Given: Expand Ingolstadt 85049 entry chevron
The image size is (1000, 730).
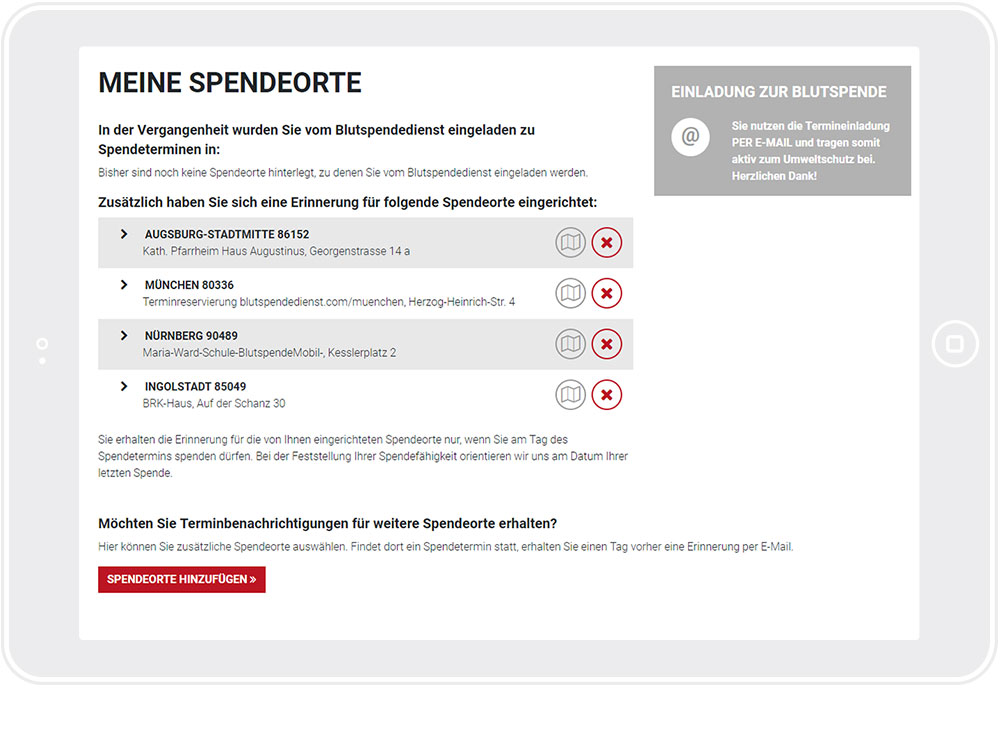Looking at the screenshot, I should (124, 386).
